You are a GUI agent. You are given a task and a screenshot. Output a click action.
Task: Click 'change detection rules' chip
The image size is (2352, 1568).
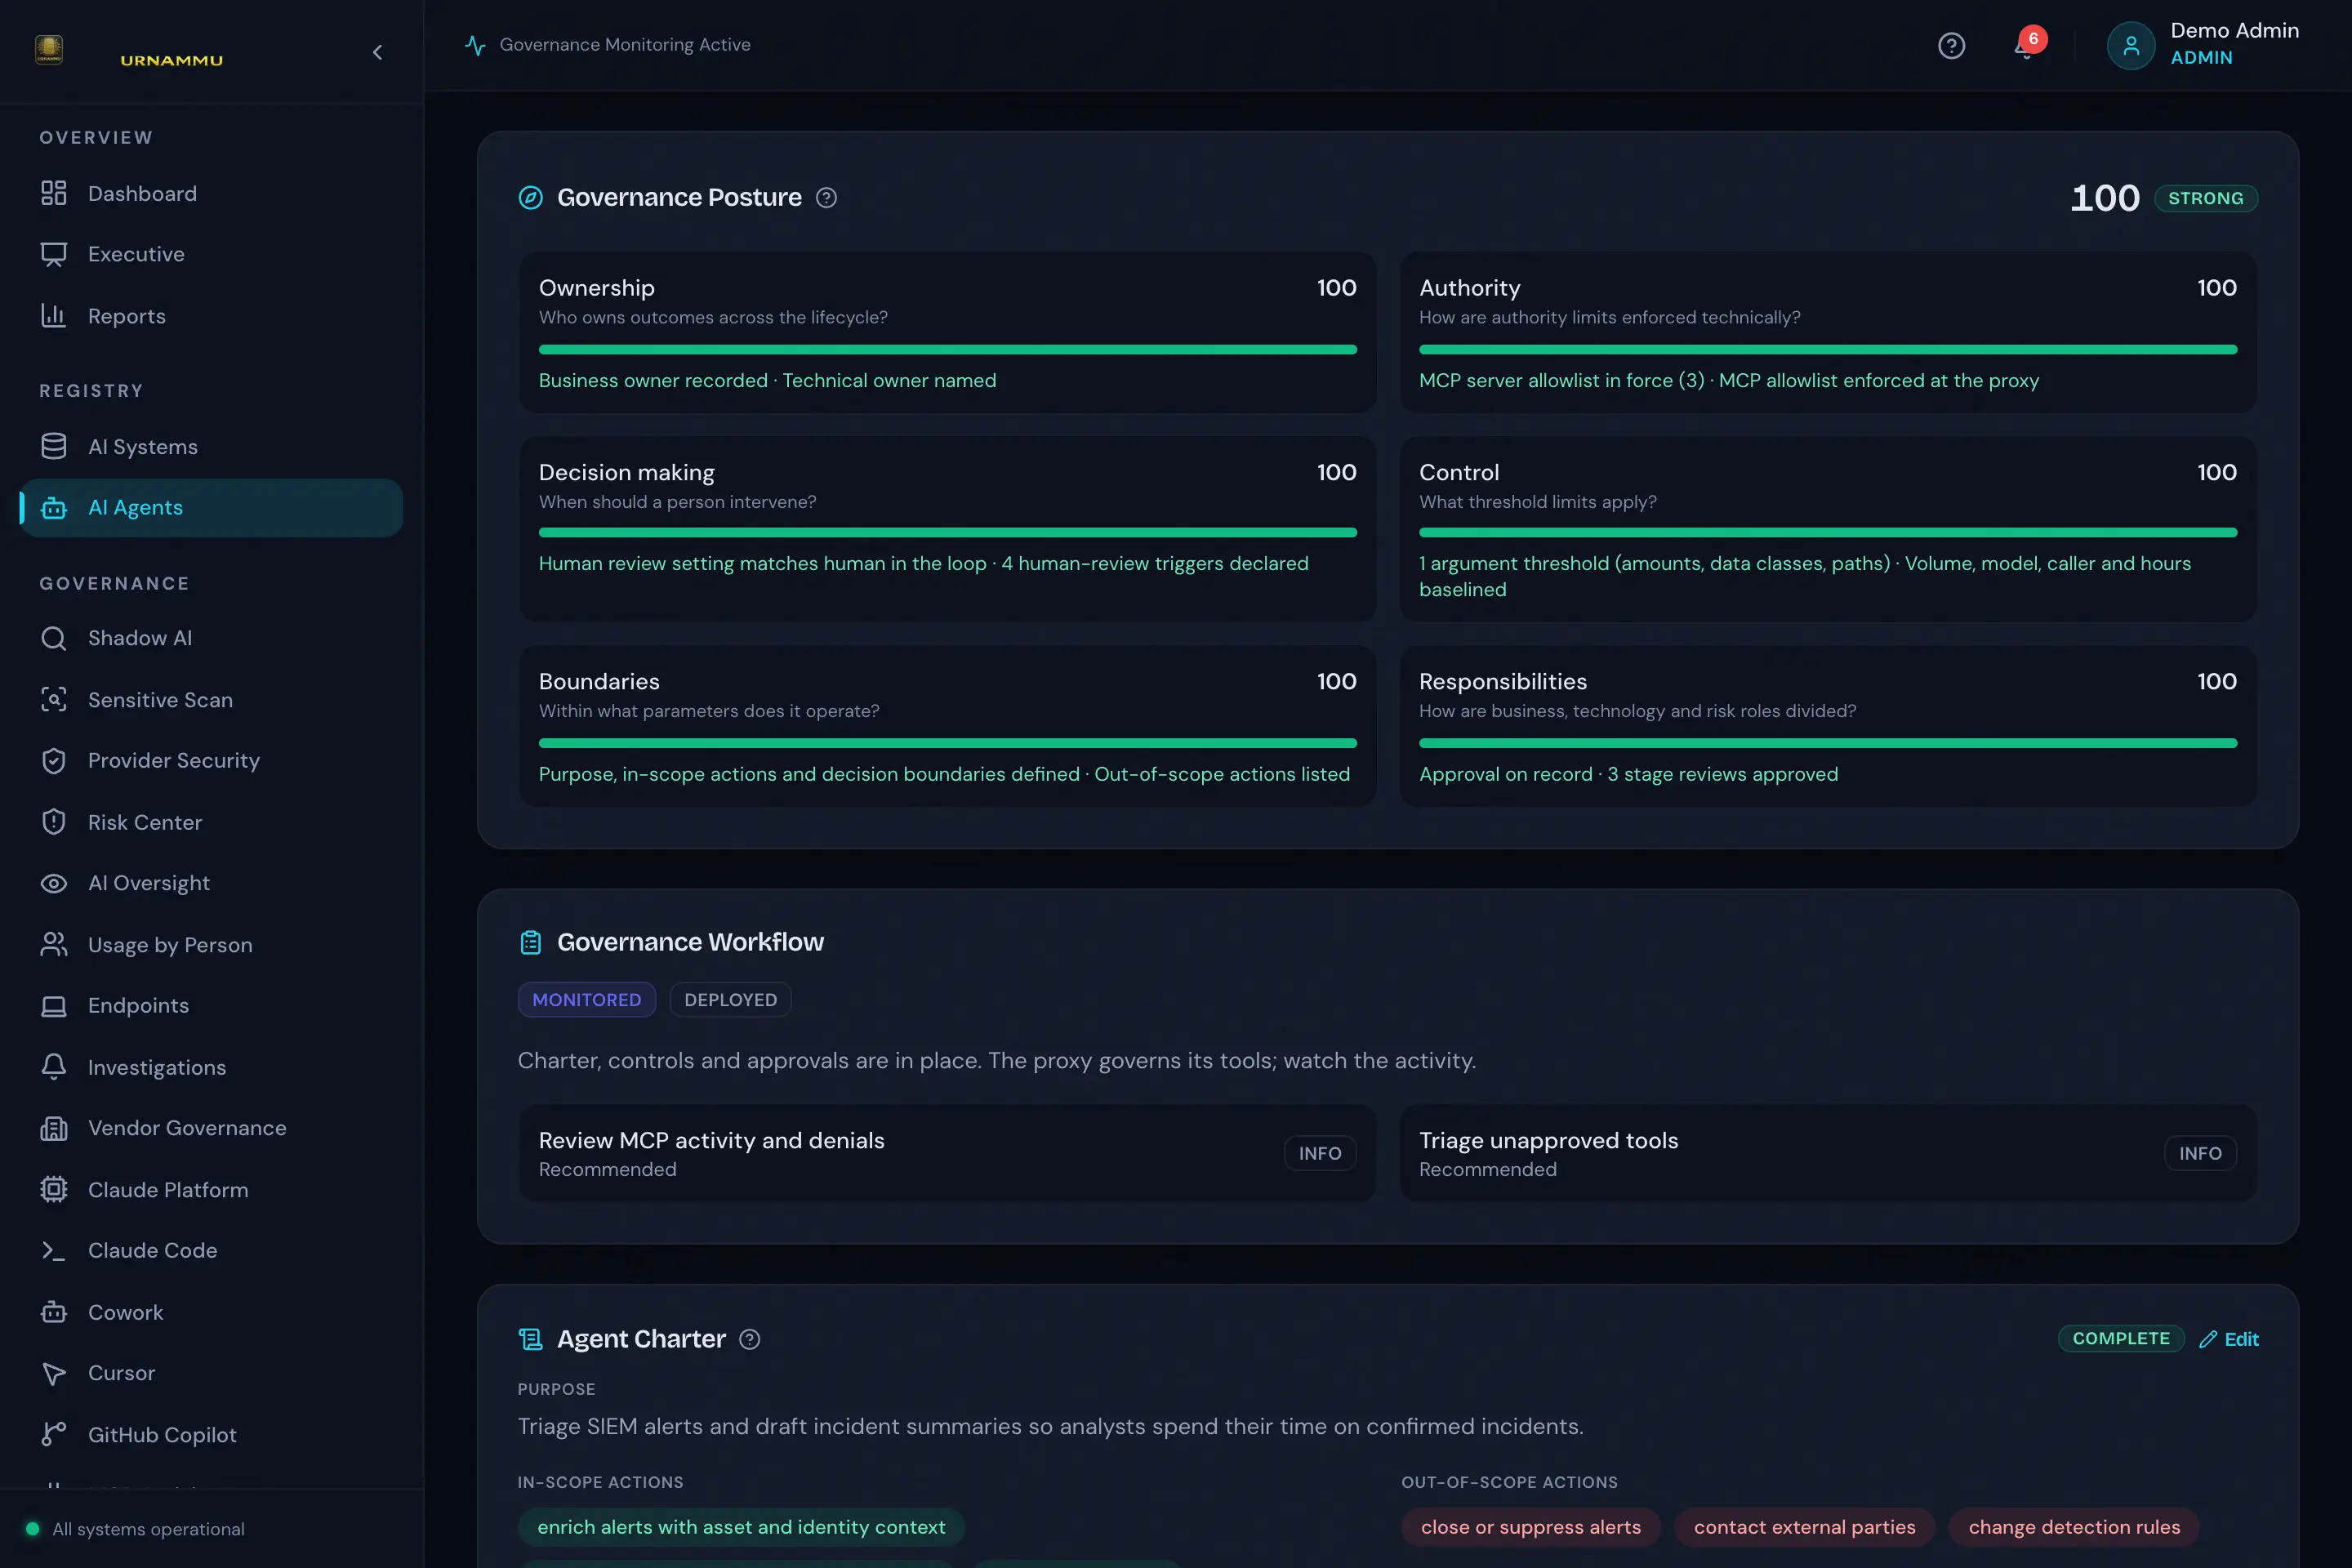pos(2074,1527)
